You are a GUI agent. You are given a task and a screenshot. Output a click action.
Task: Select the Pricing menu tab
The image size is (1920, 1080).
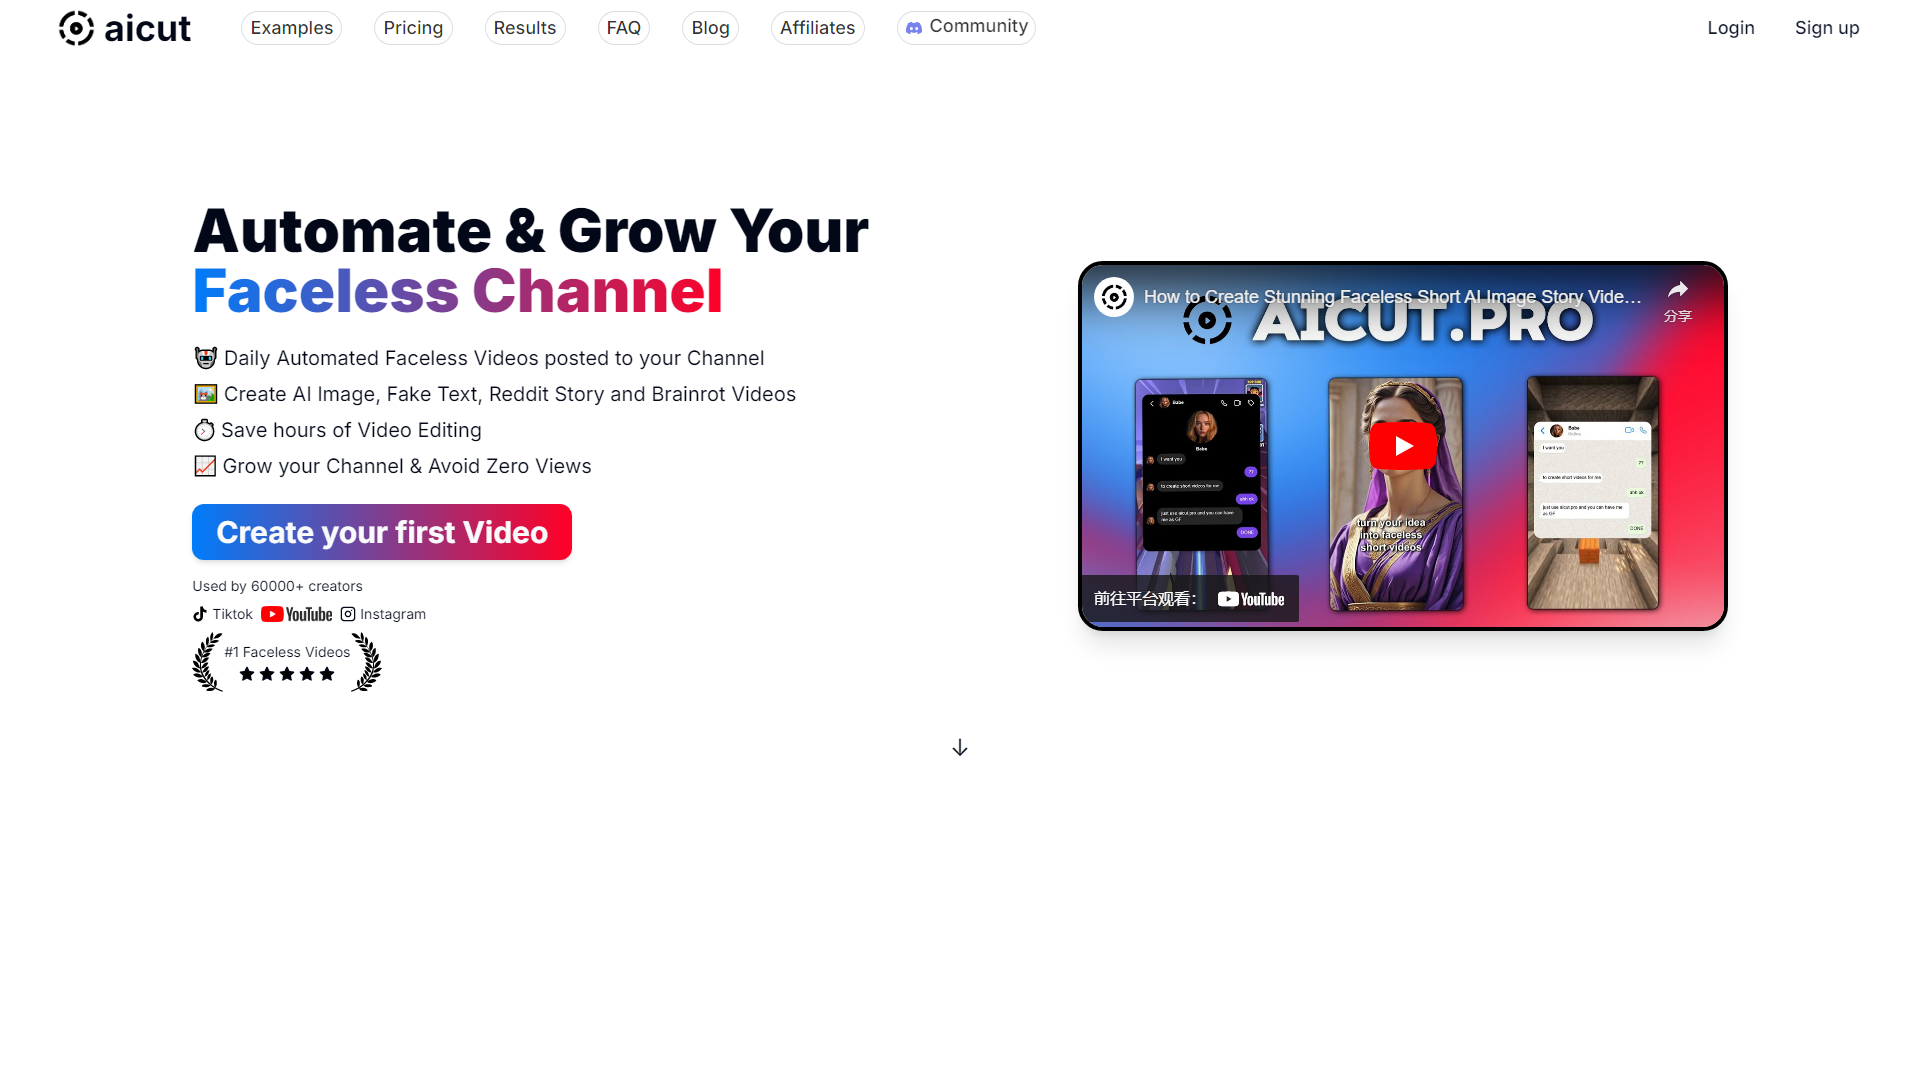point(413,26)
